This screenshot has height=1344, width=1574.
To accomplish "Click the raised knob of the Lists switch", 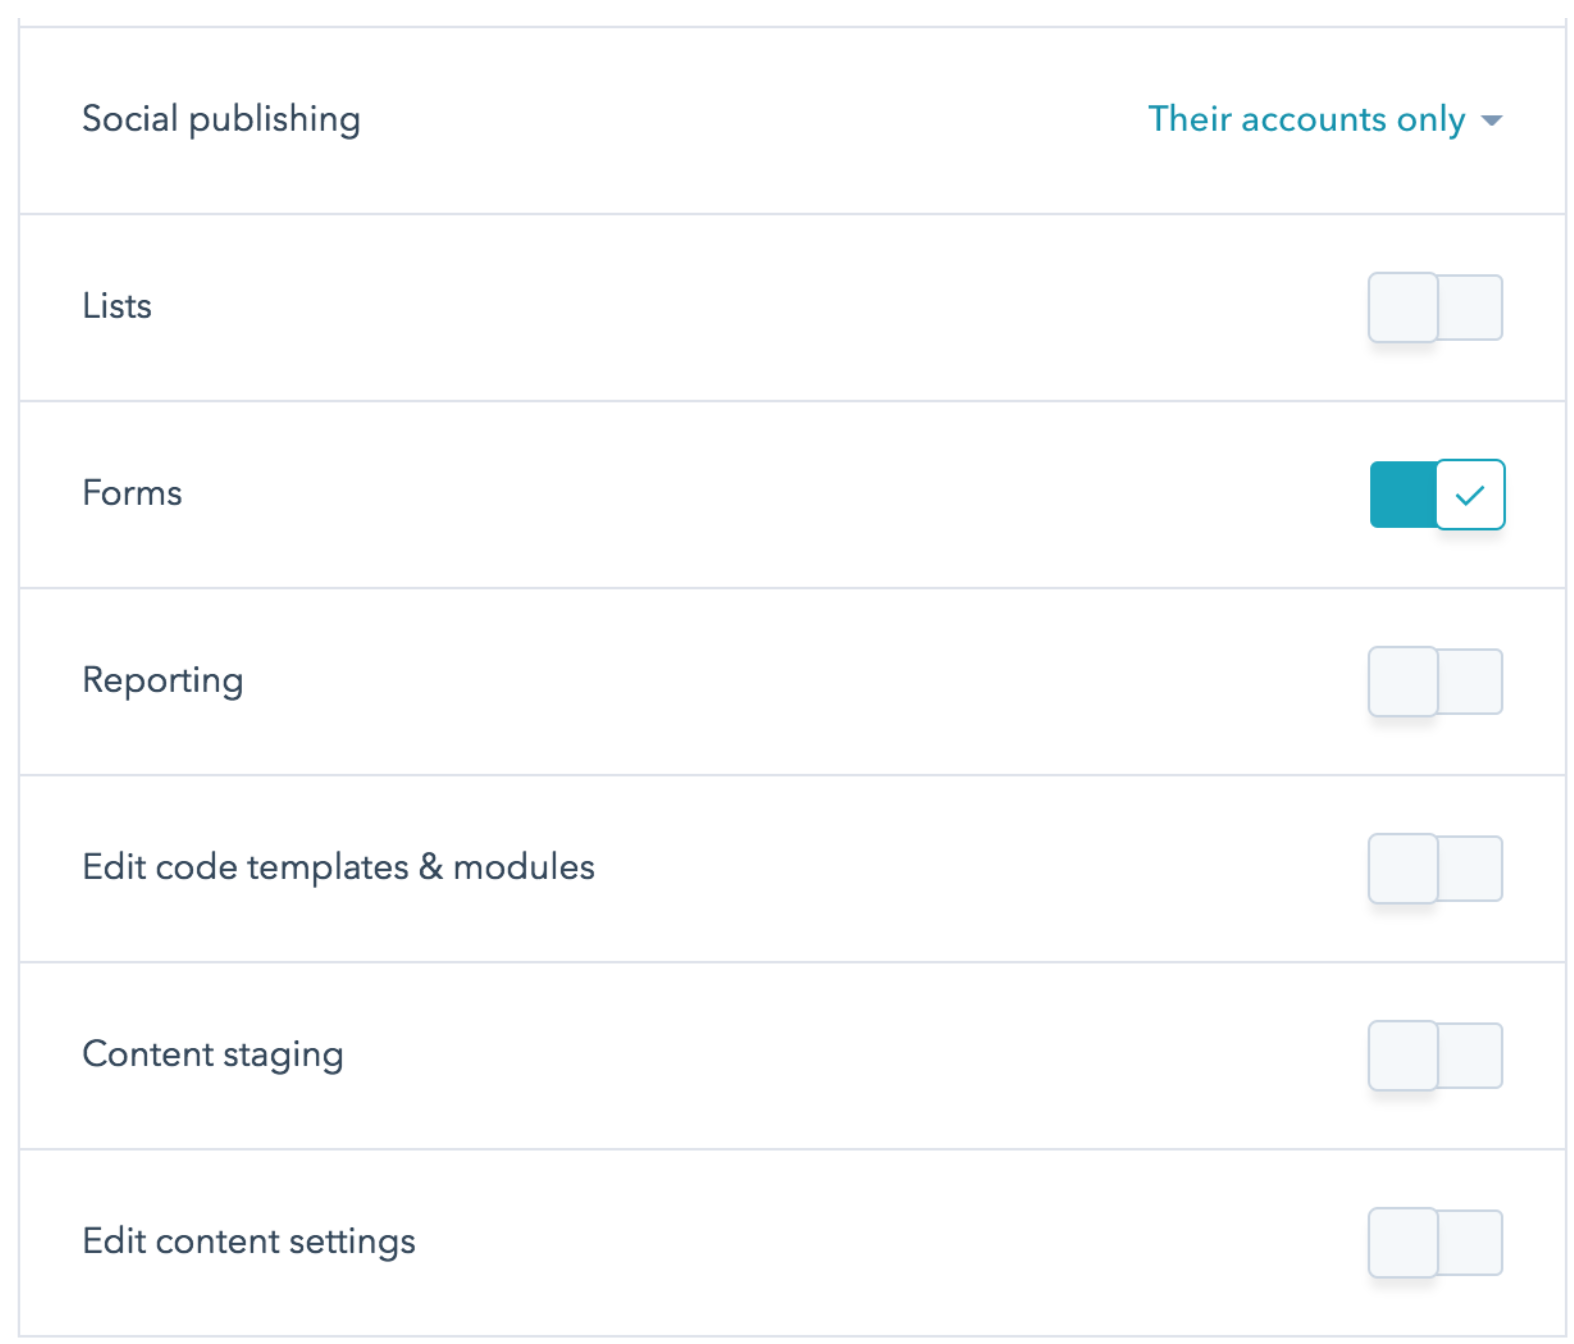I will coord(1403,307).
